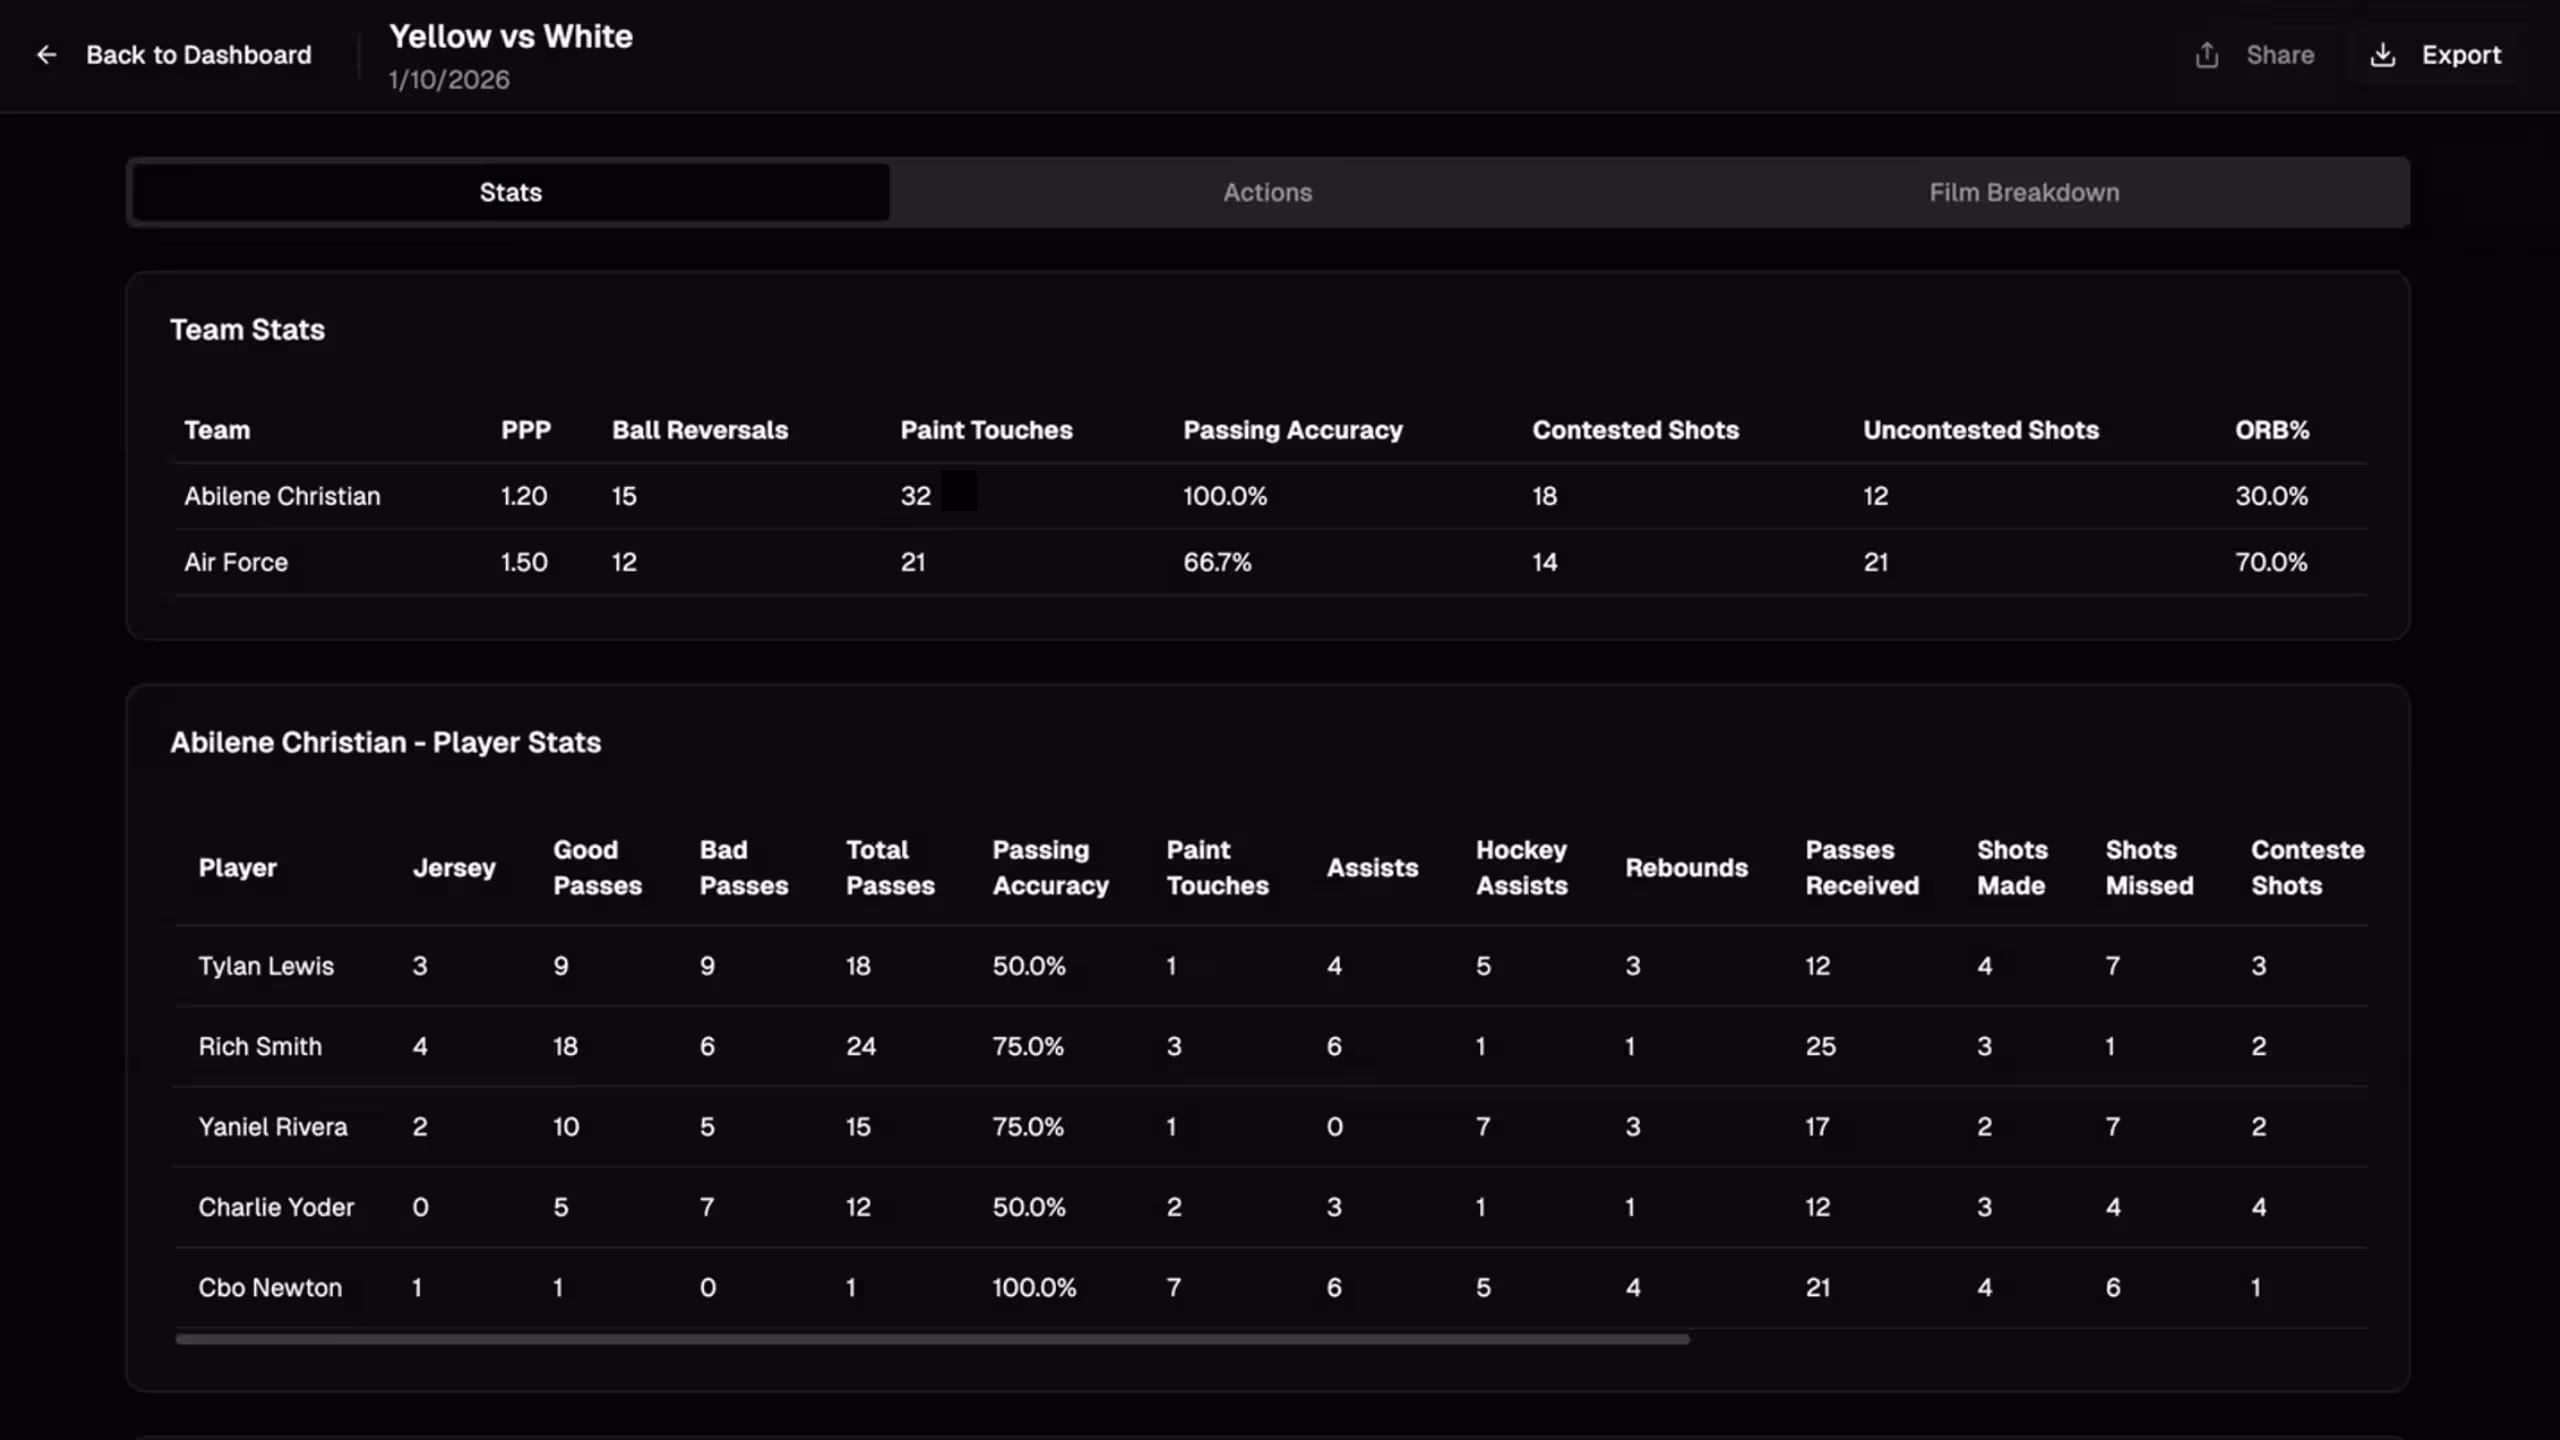Click the Abilene Christian team row
Image resolution: width=2560 pixels, height=1440 pixels.
coord(282,496)
